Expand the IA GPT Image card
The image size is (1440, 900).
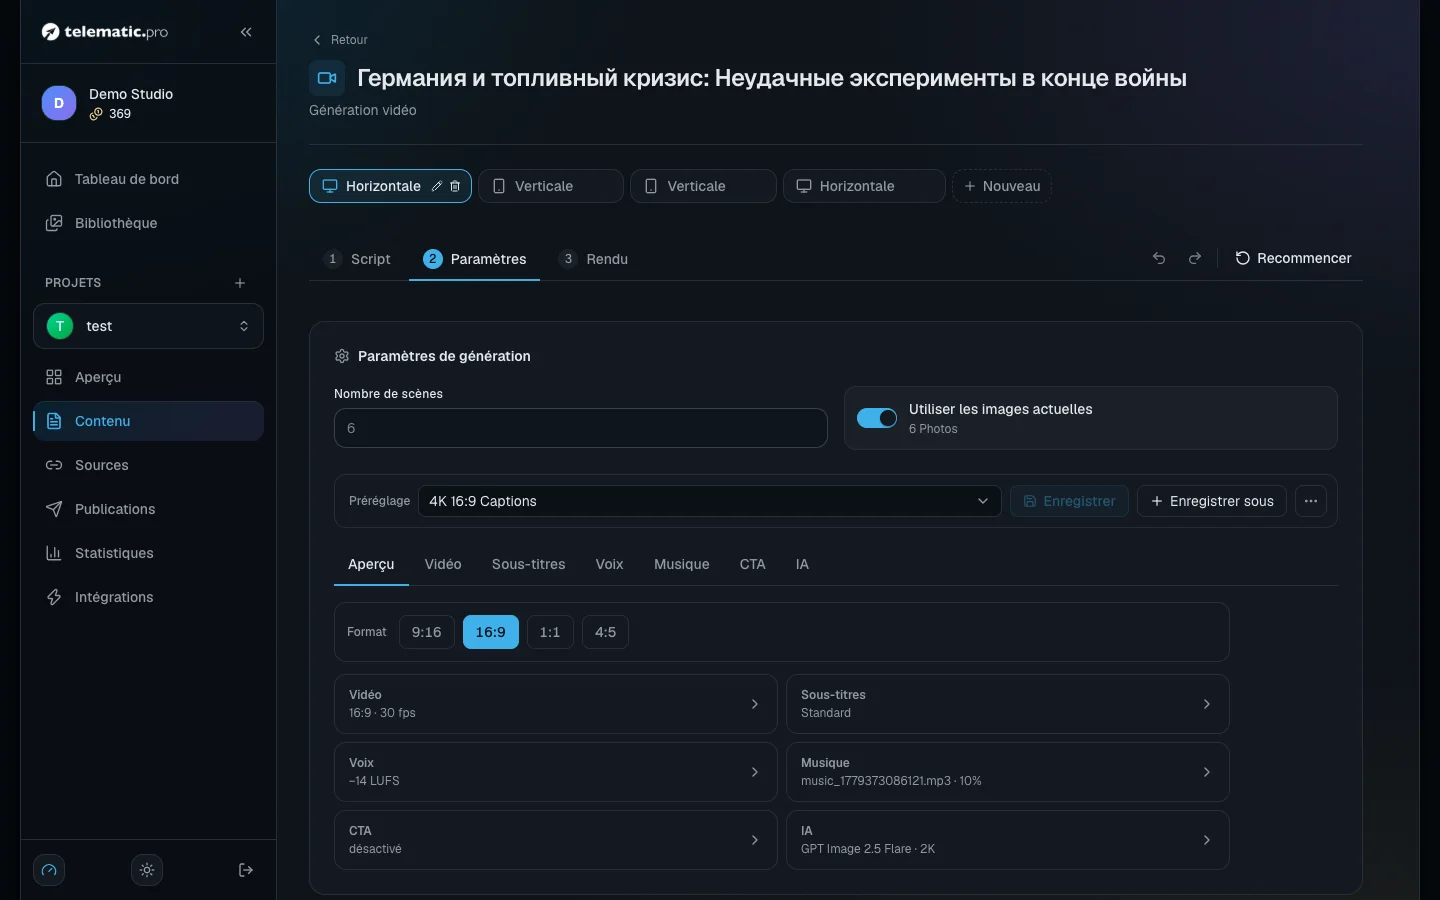[x=1008, y=840]
